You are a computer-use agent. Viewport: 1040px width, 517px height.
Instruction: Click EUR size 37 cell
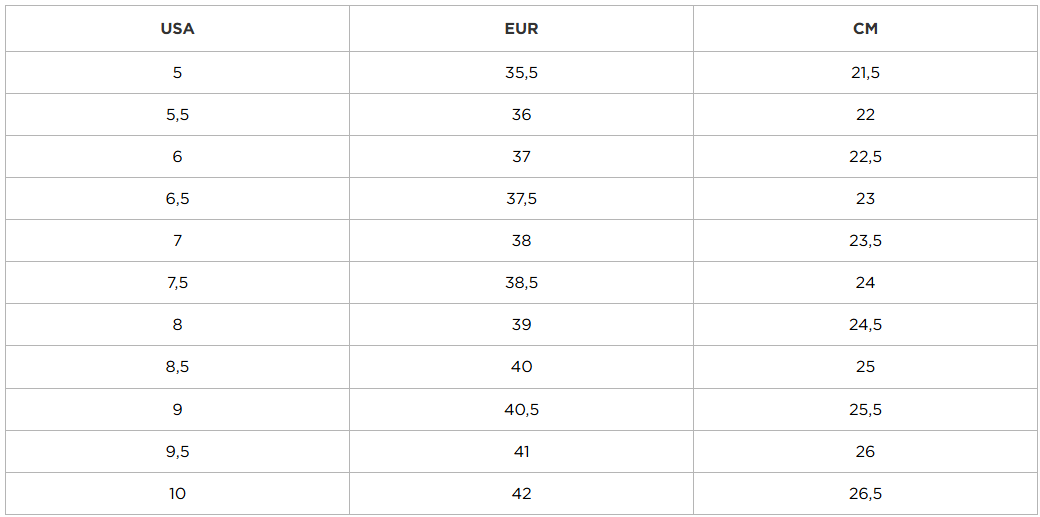point(521,157)
